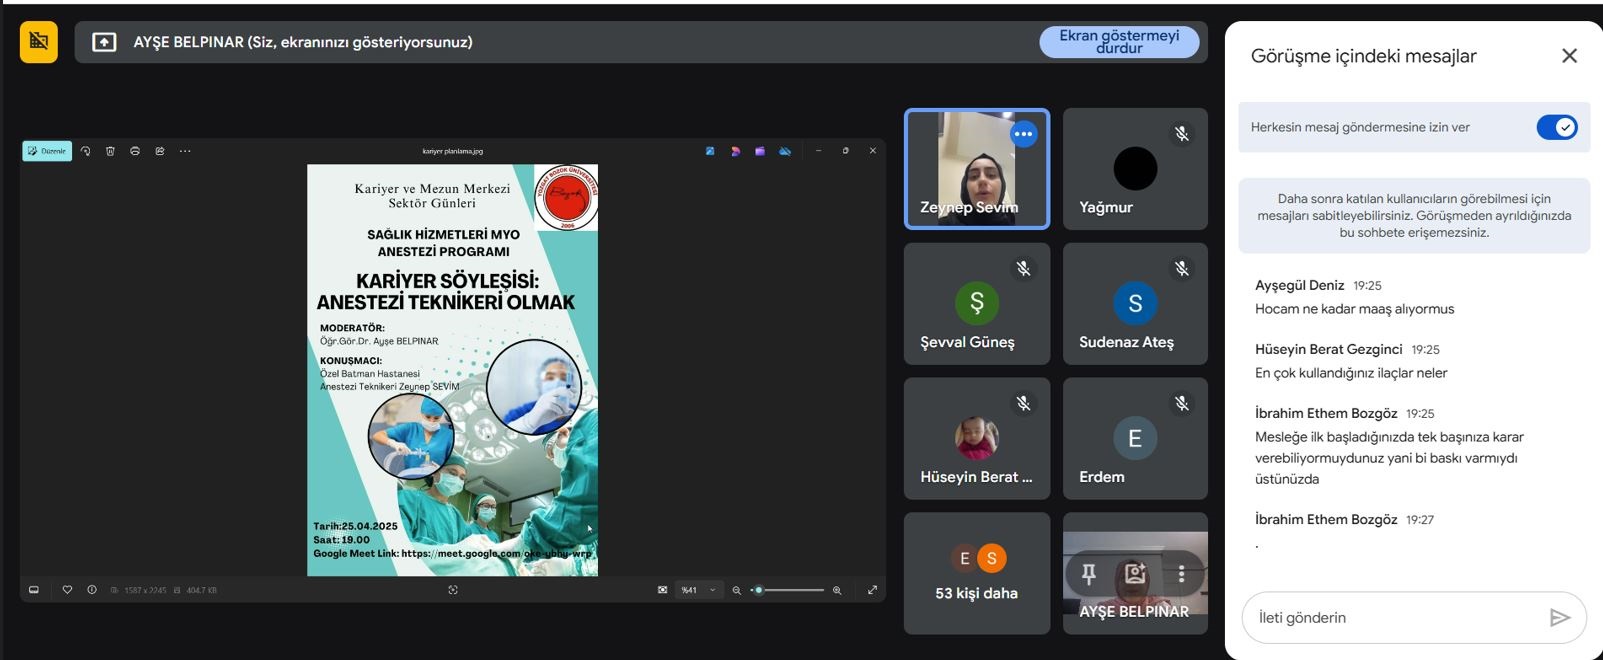Click the screen presenting icon beside AYŞE BELPINAR
The width and height of the screenshot is (1603, 660).
pos(104,42)
